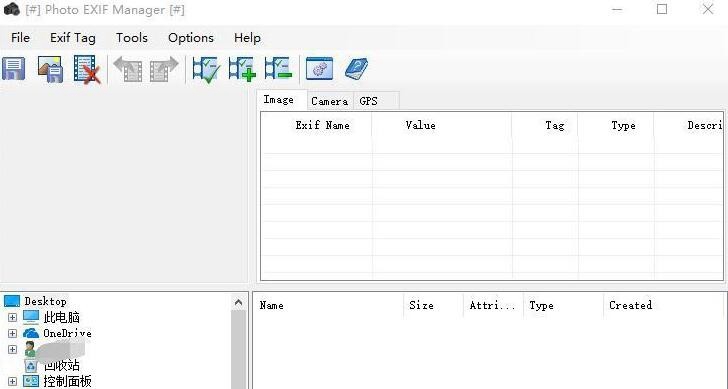Click the green checkmark tag list icon
Viewport: 728px width, 389px height.
click(206, 70)
